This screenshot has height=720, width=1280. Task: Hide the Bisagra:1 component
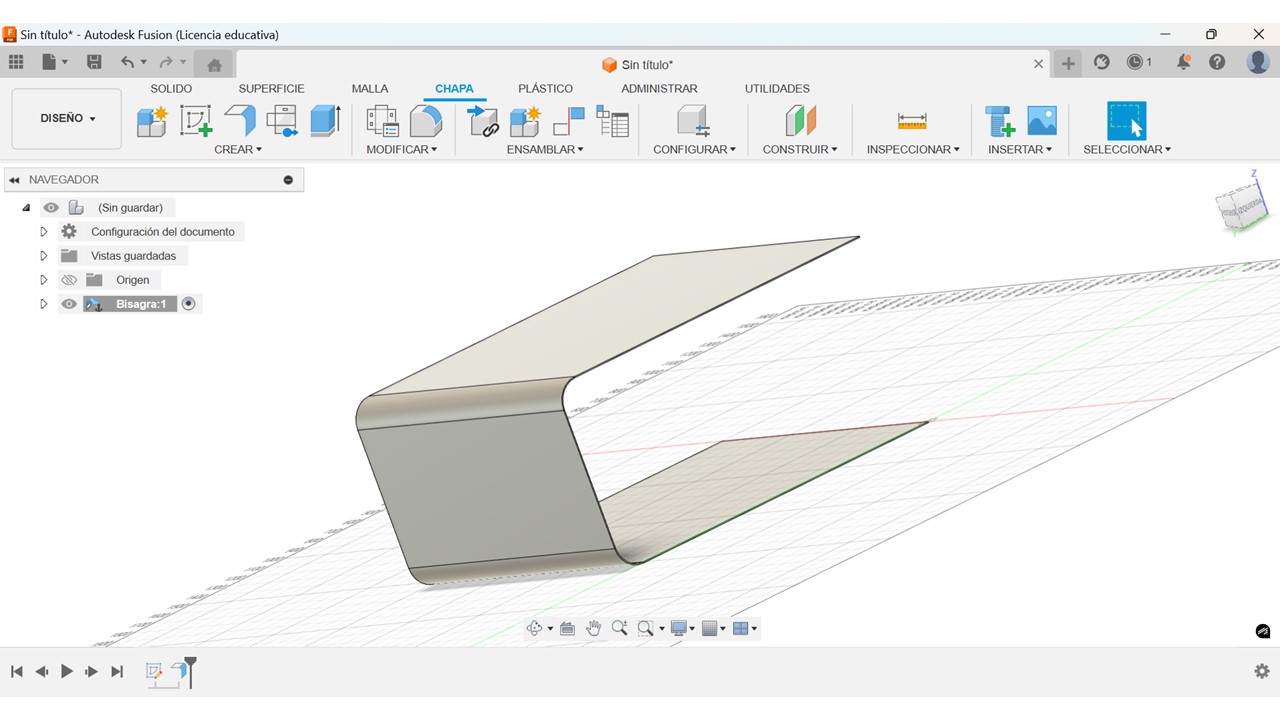click(x=69, y=304)
